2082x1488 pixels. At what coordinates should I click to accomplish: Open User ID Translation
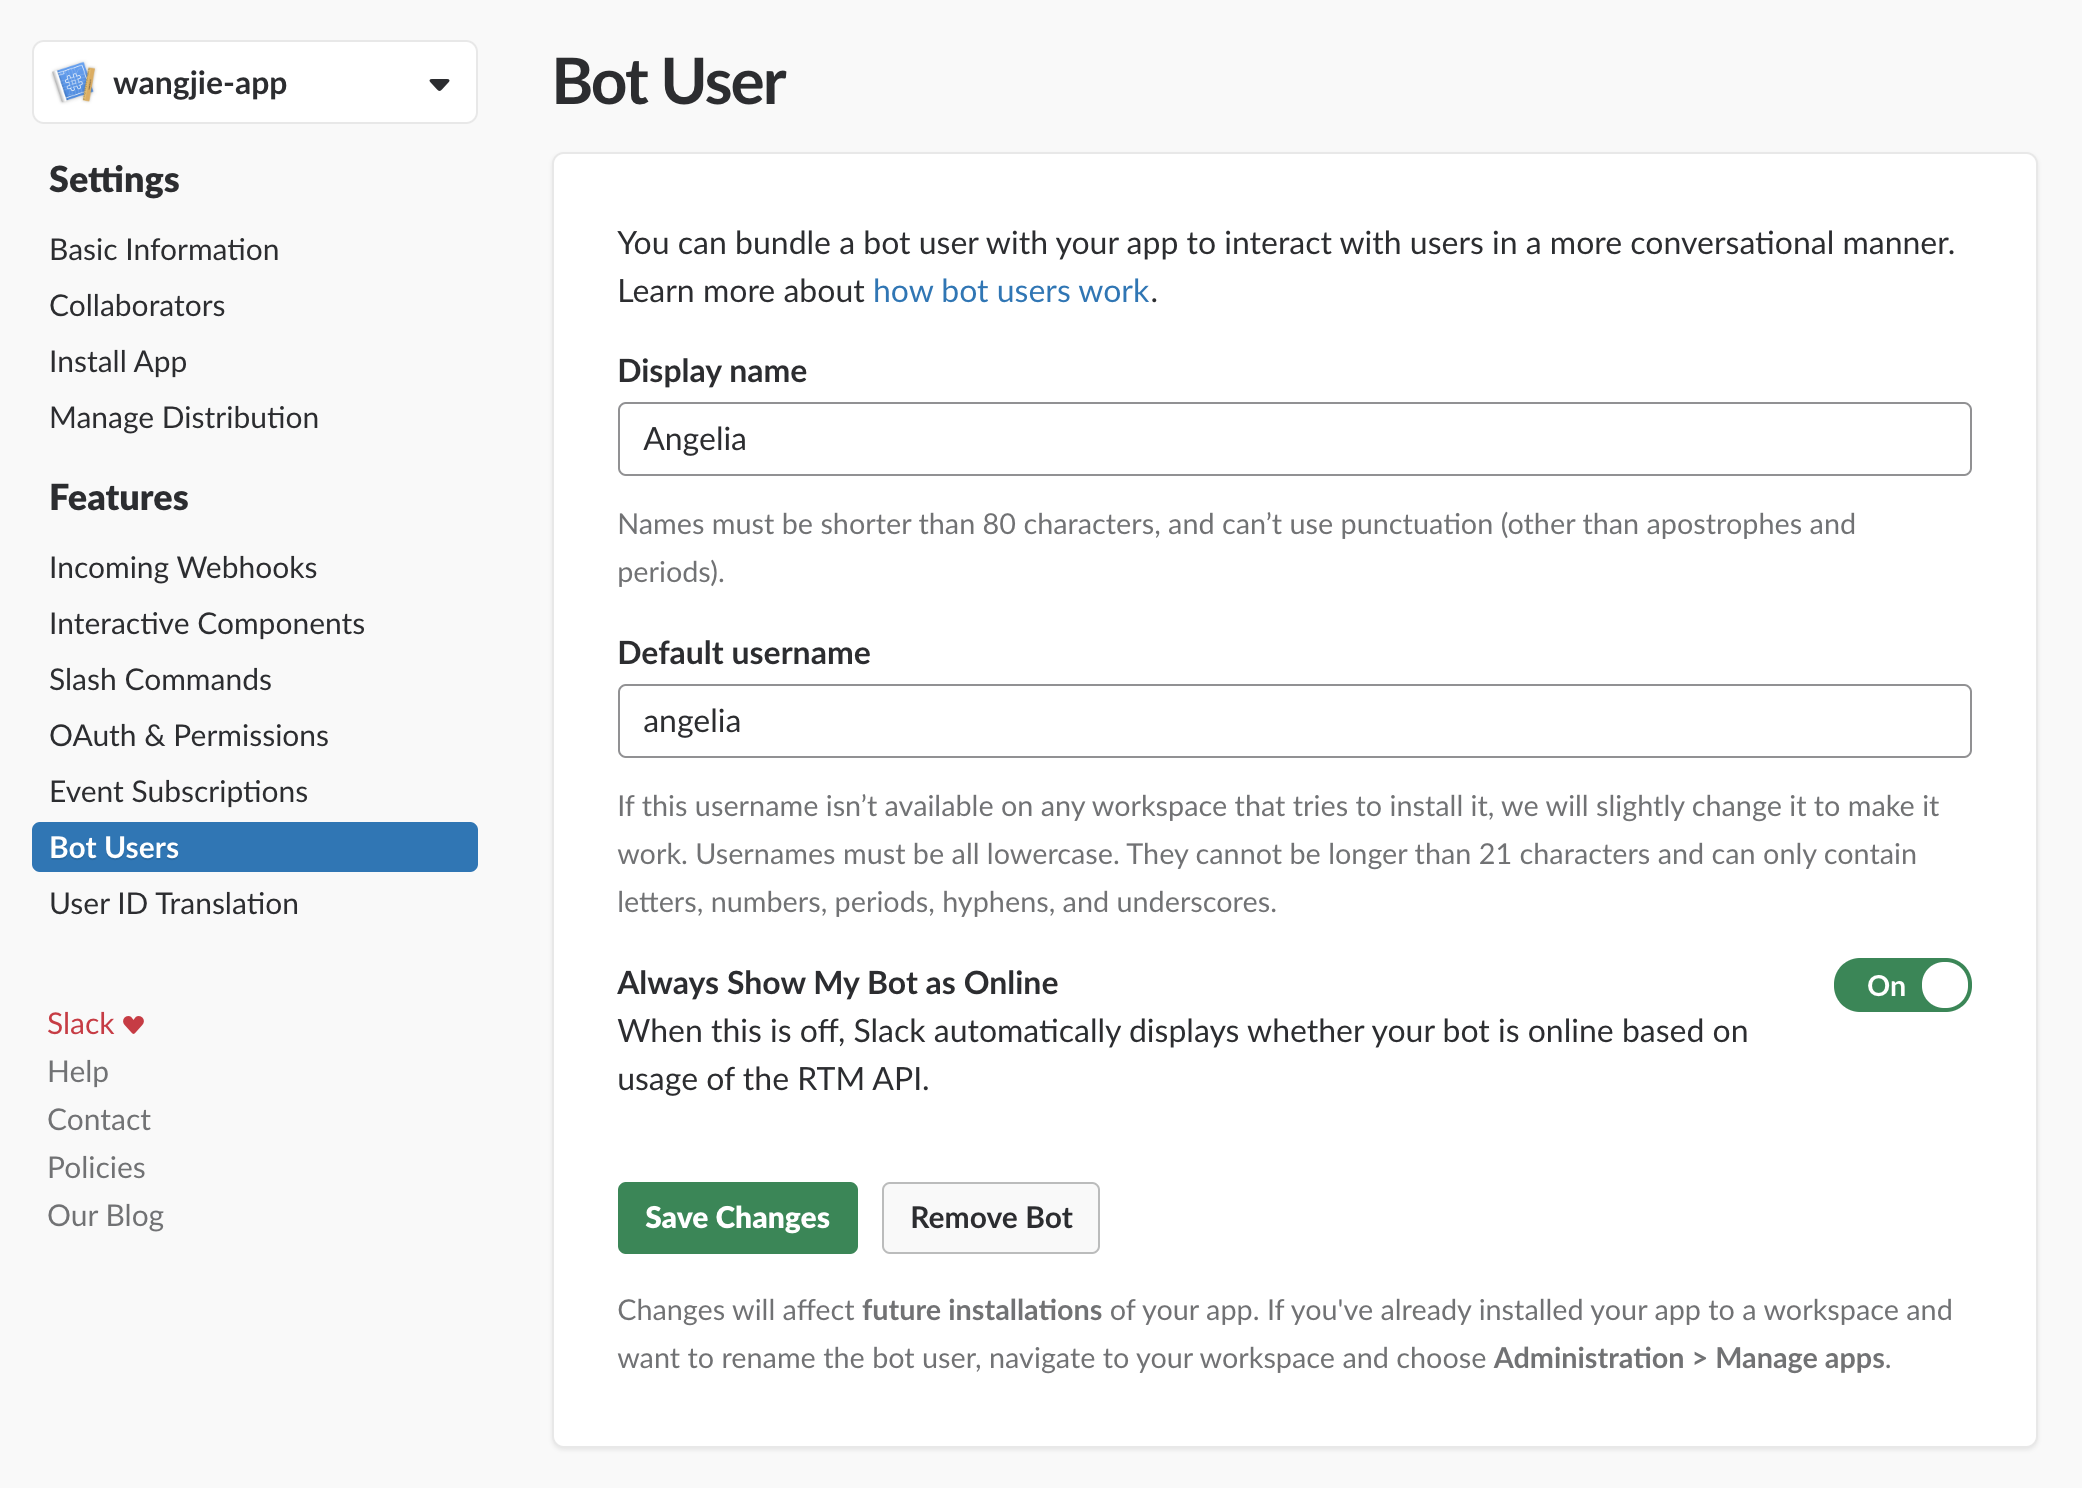(x=174, y=903)
